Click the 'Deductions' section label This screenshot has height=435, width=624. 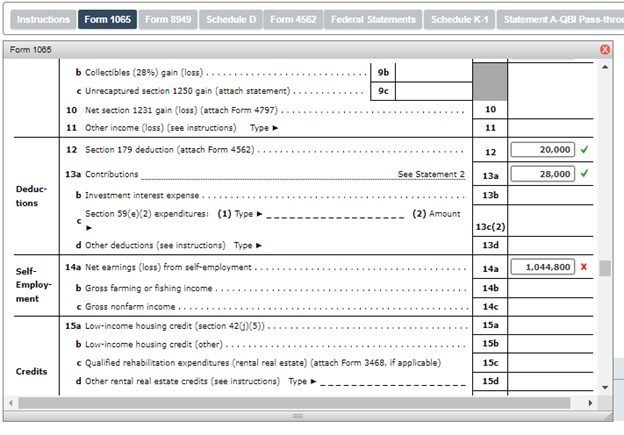pos(31,196)
